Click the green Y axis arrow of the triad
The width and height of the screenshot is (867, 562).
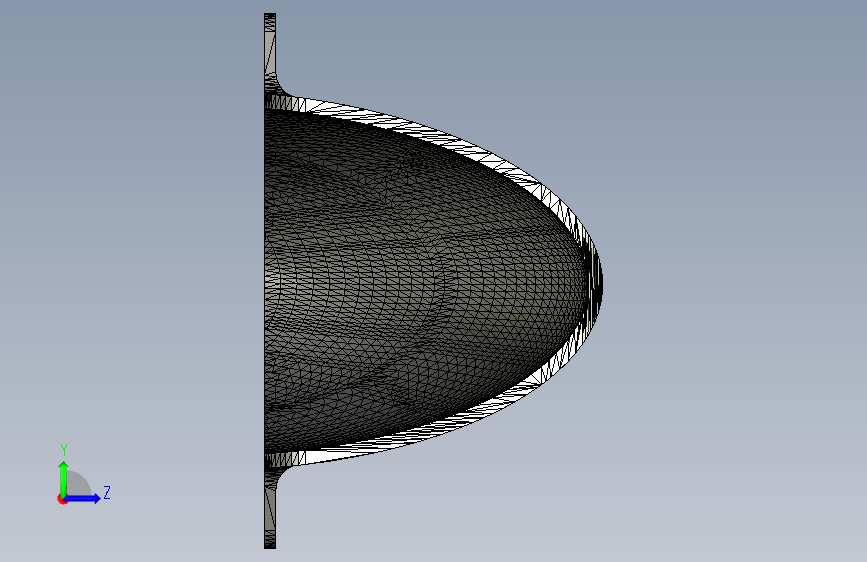[64, 478]
